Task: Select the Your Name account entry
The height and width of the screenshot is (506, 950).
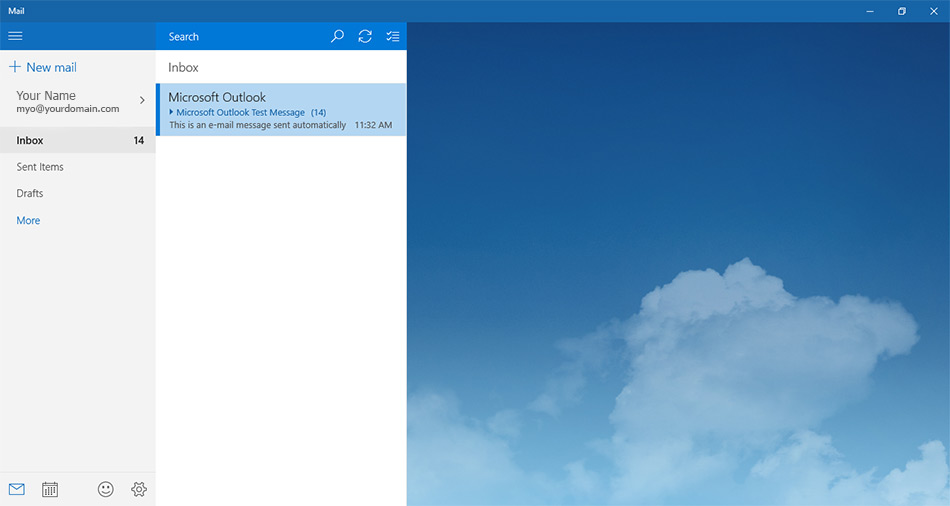Action: tap(78, 101)
